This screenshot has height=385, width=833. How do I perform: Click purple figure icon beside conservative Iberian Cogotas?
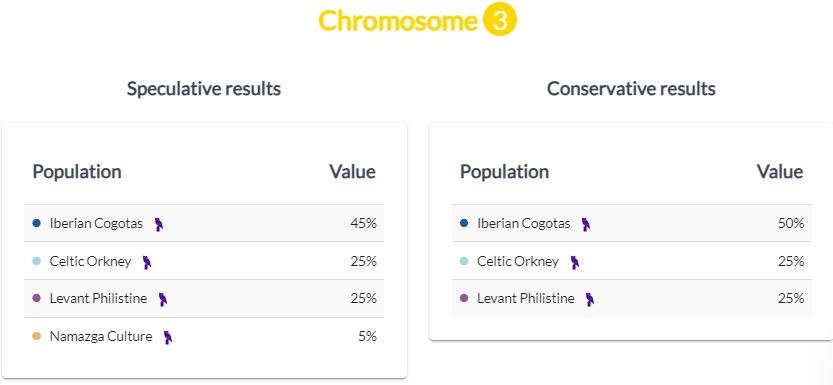(x=585, y=224)
